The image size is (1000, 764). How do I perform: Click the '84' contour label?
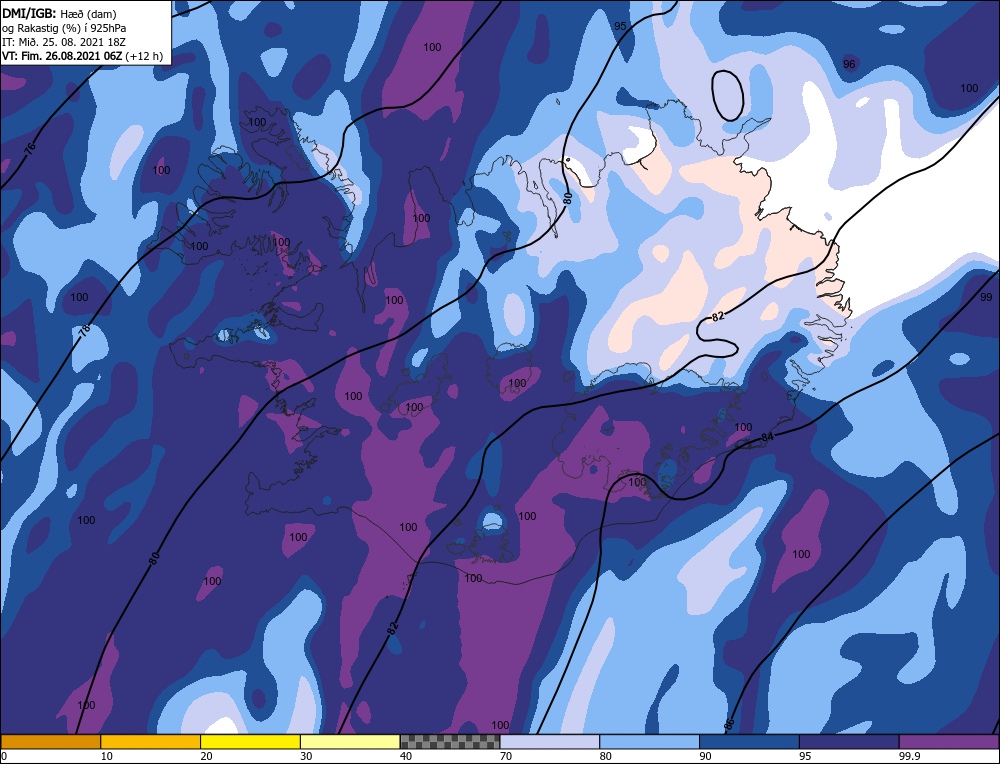[767, 437]
